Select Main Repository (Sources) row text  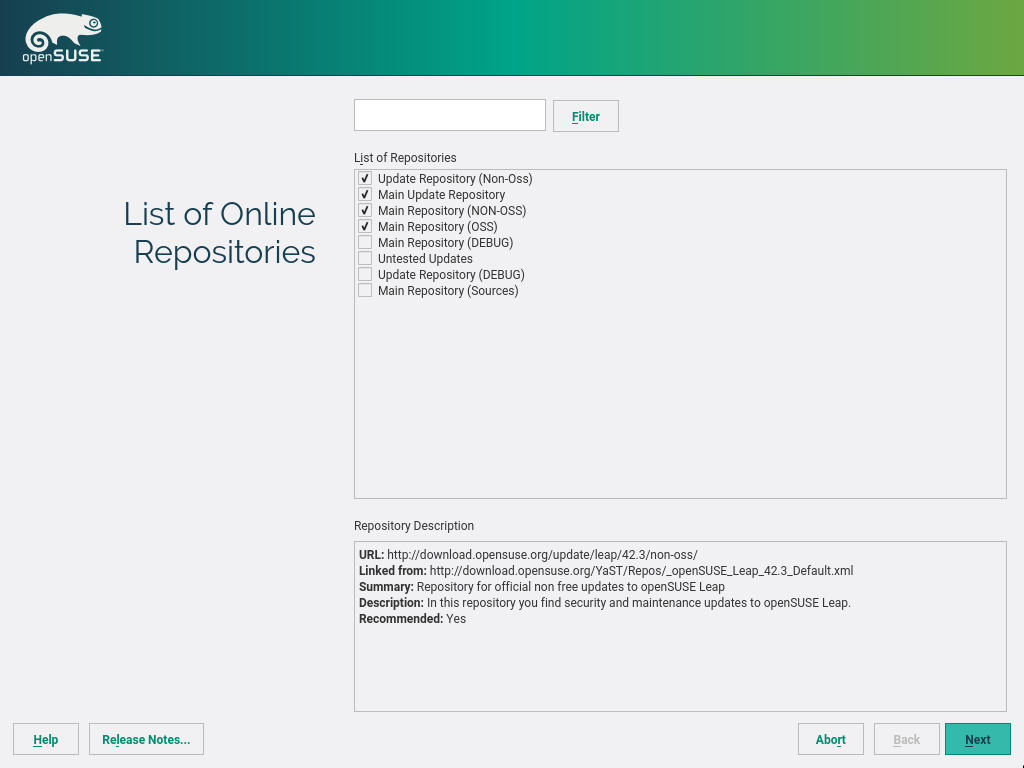(448, 291)
